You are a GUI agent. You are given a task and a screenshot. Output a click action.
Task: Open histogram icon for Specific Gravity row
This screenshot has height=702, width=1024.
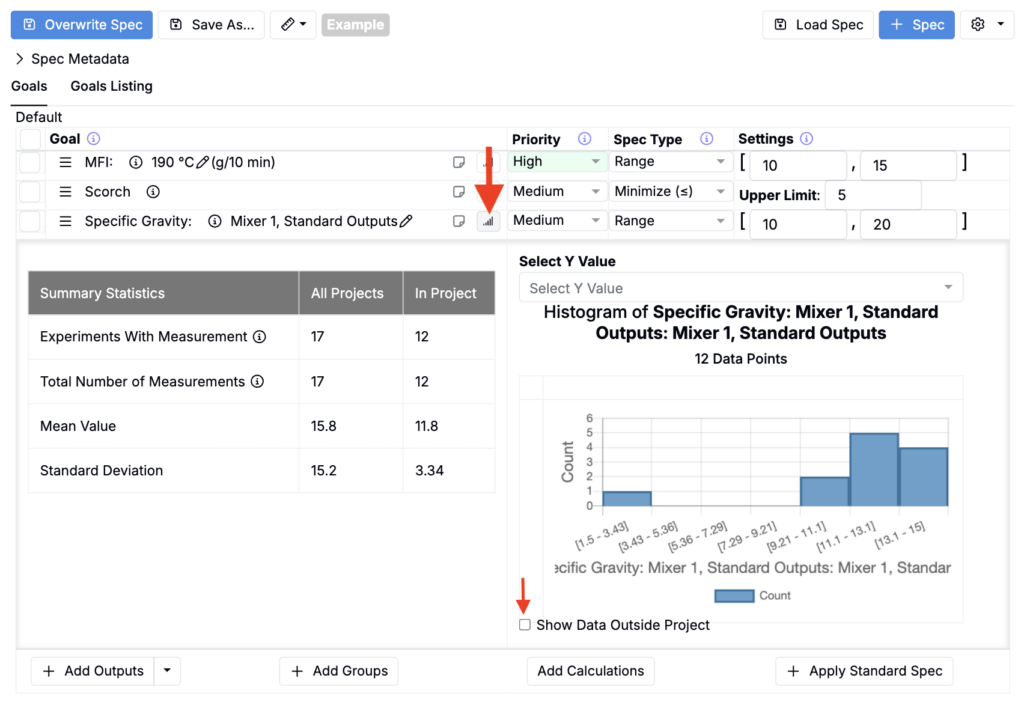[x=487, y=221]
